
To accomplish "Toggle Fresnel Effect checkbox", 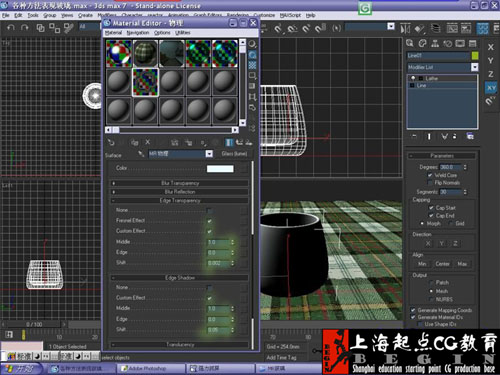I will pyautogui.click(x=210, y=221).
